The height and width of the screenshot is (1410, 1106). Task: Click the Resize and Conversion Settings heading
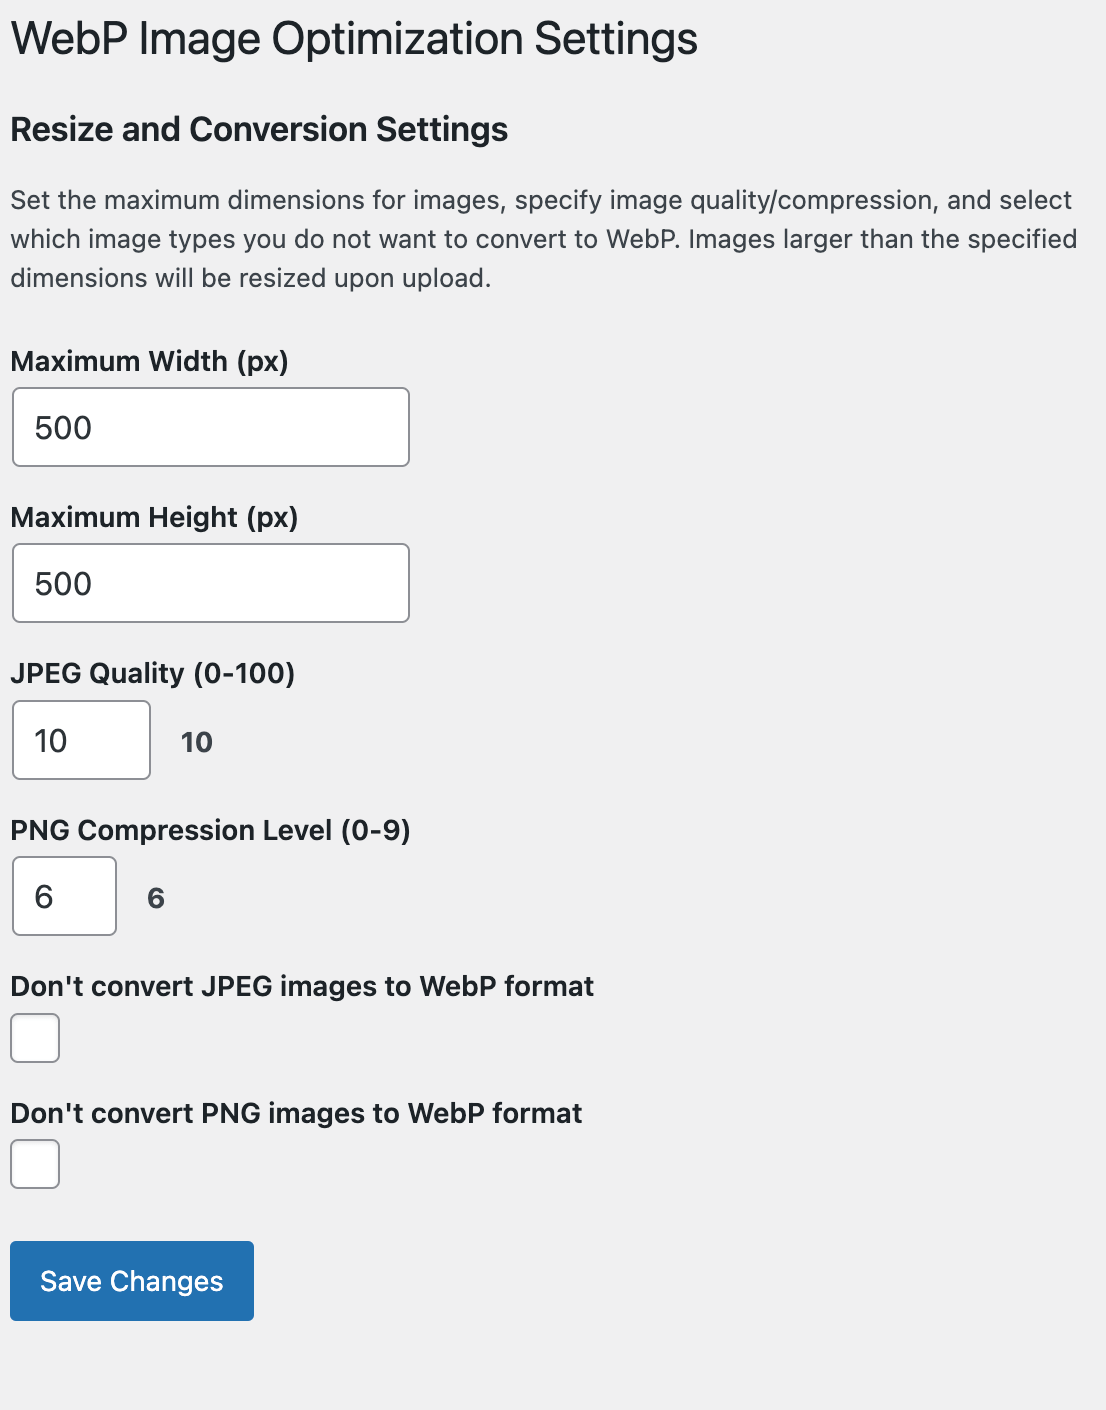click(x=259, y=130)
